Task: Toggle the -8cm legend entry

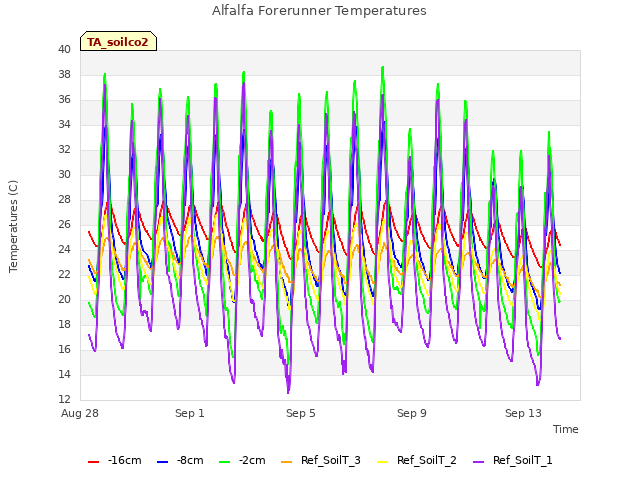Action: tap(180, 460)
